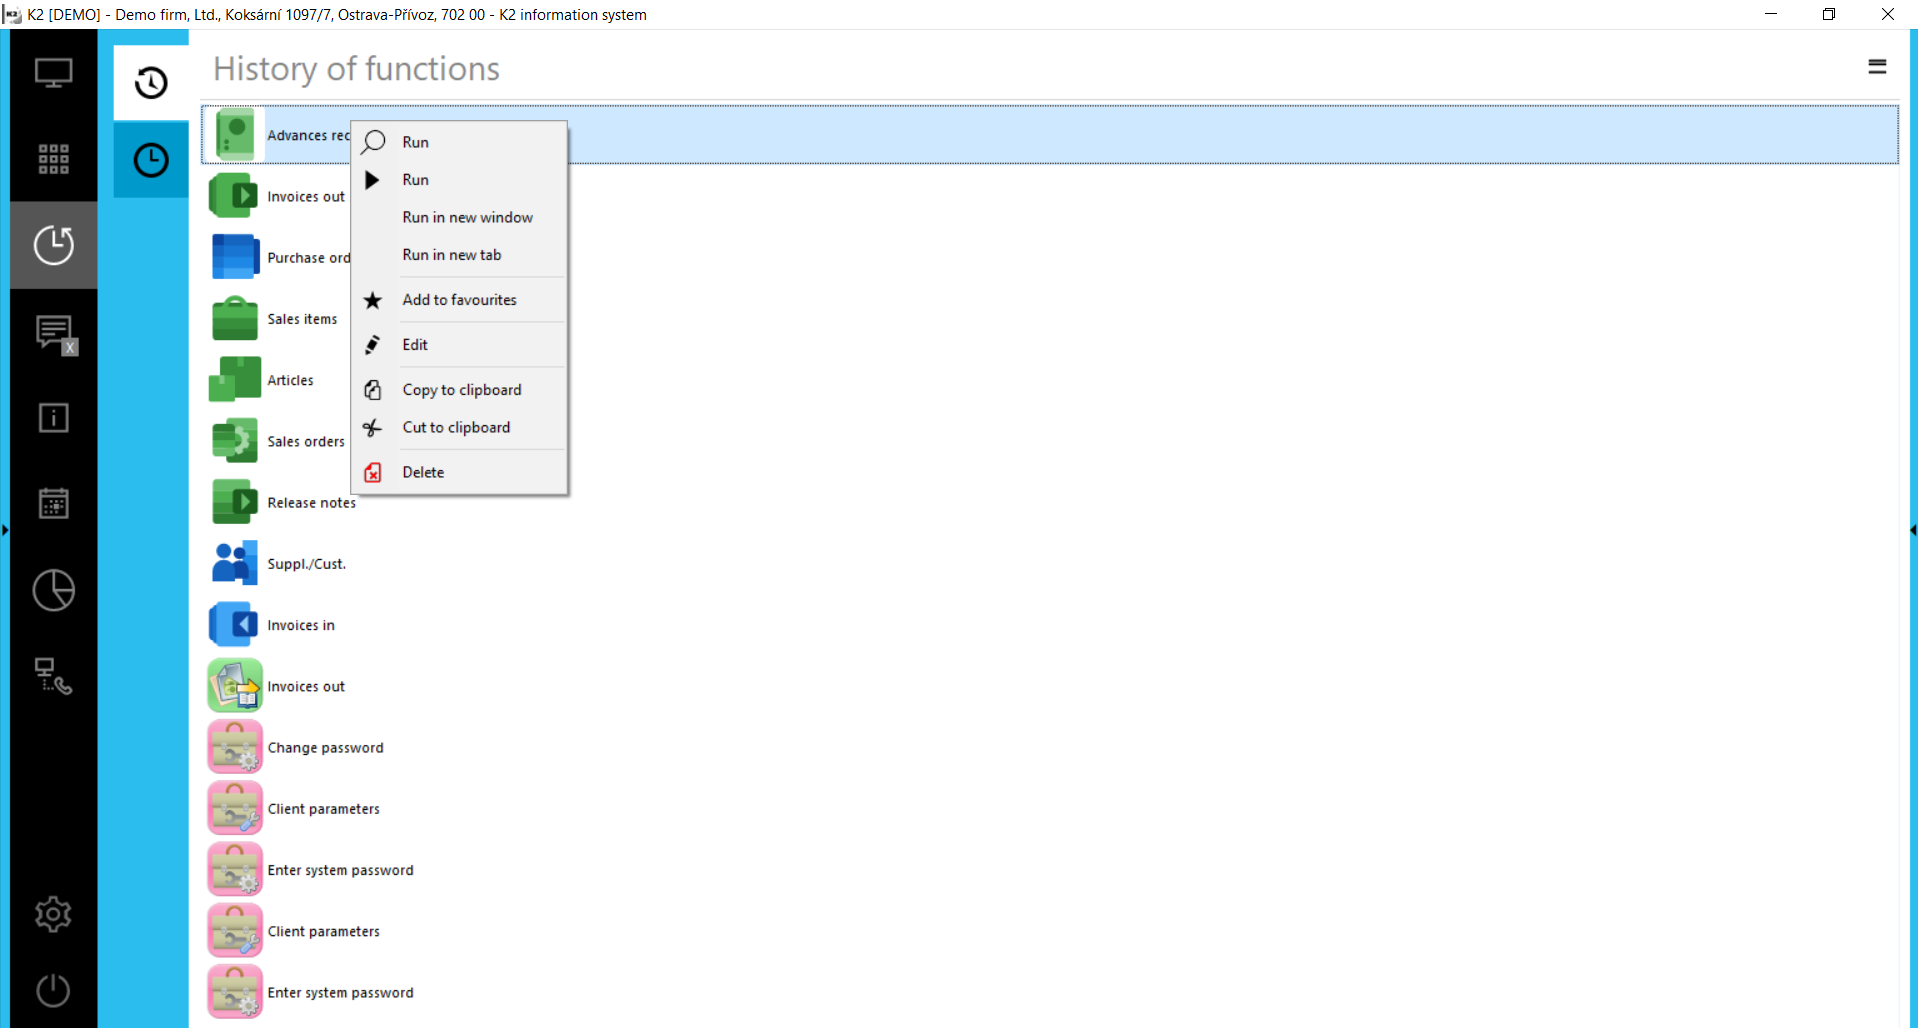The image size is (1918, 1028).
Task: Choose Edit from the context menu
Action: 459,345
